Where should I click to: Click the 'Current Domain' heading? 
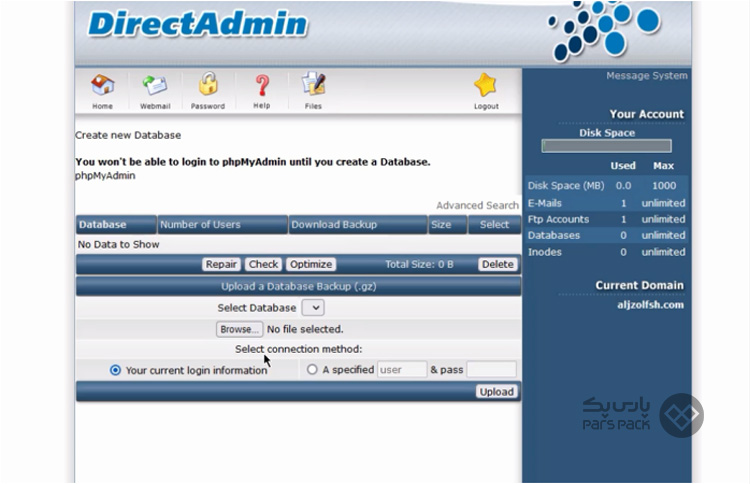click(640, 286)
